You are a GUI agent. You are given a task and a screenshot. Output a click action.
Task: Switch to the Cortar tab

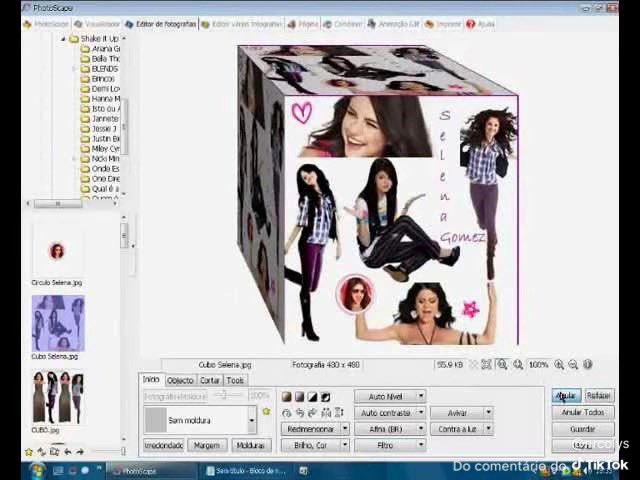pyautogui.click(x=210, y=380)
